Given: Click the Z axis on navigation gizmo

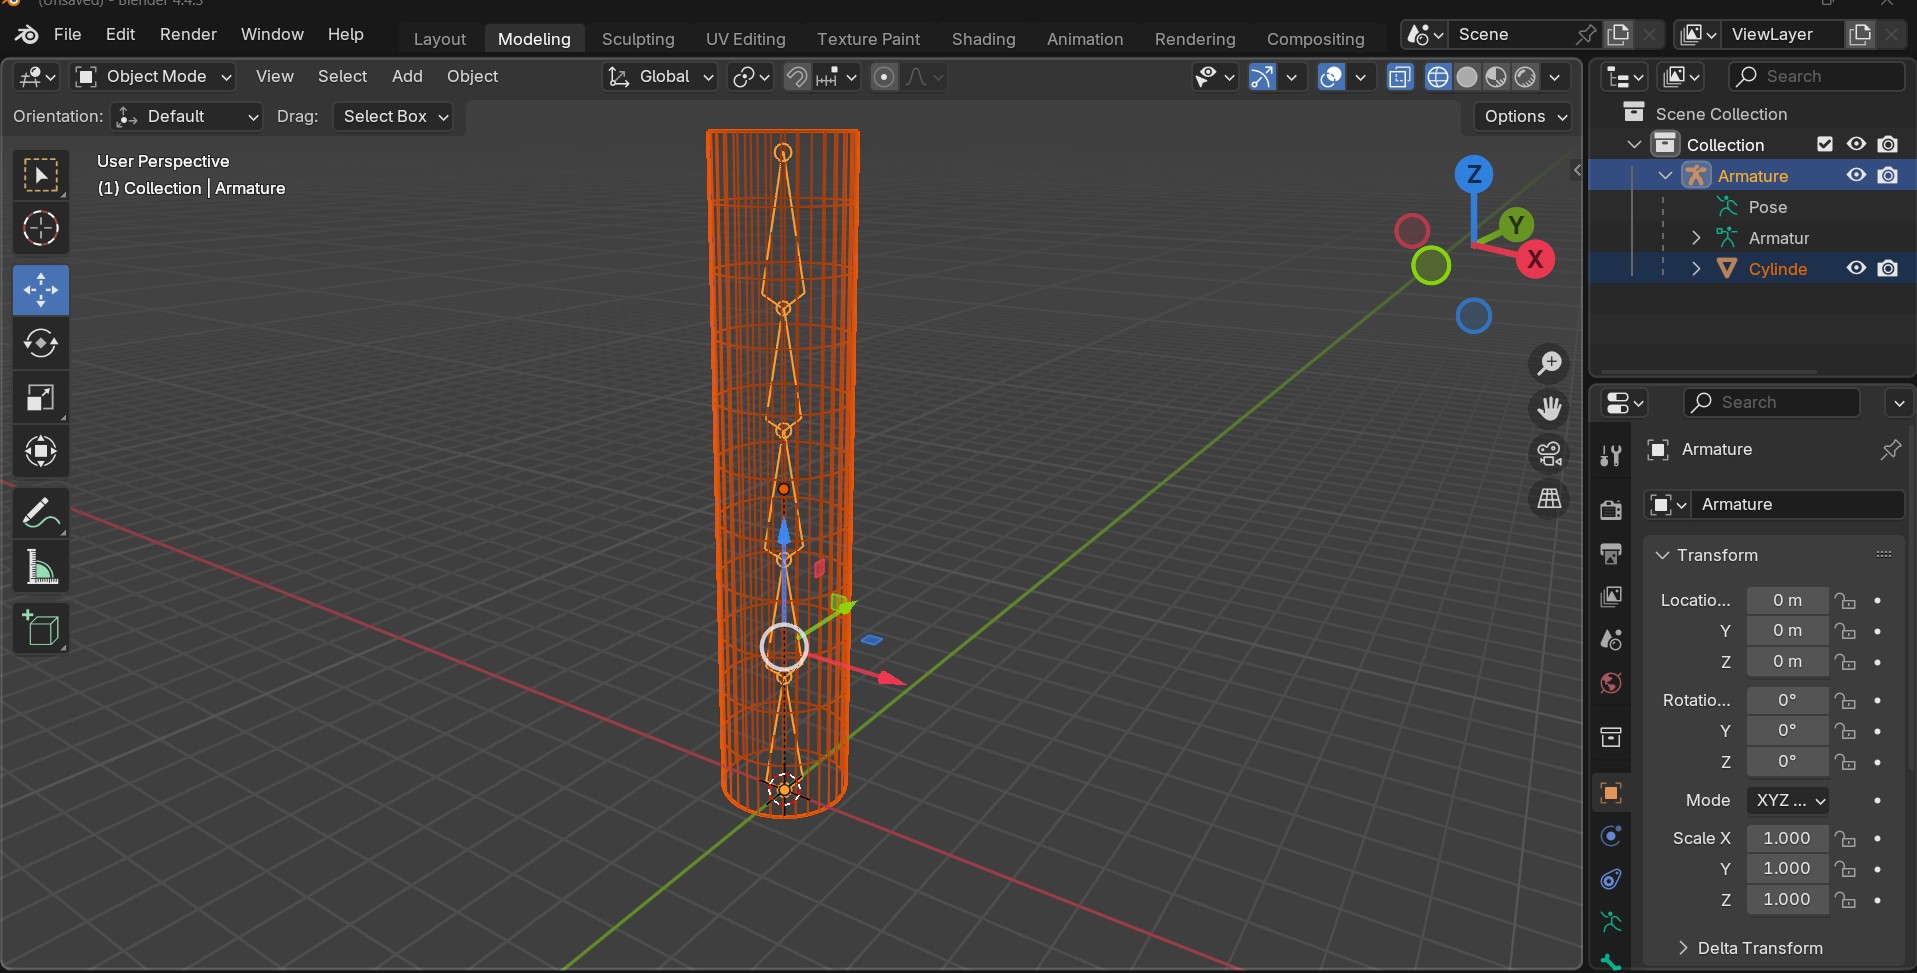Looking at the screenshot, I should [x=1473, y=175].
